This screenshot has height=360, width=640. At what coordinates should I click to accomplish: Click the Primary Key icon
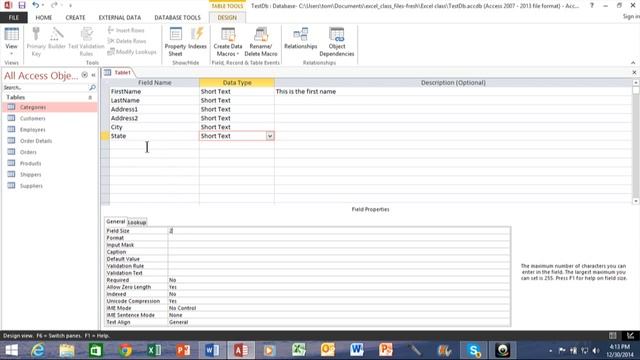pos(36,42)
